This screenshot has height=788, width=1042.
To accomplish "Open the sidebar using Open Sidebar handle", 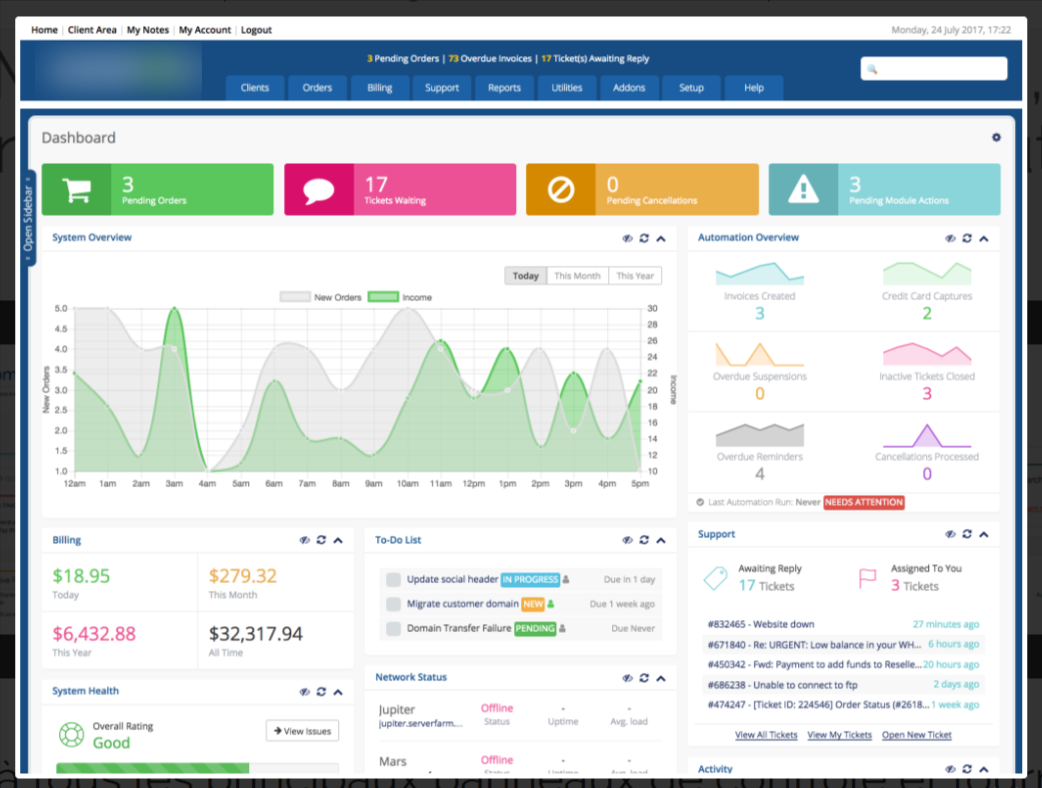I will tap(29, 218).
